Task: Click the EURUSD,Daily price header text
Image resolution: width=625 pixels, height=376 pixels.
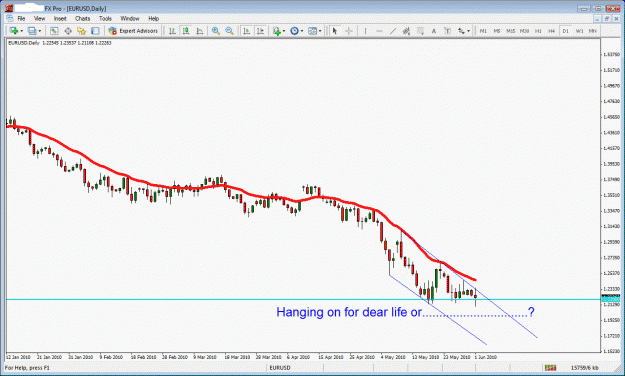Action: pos(60,43)
